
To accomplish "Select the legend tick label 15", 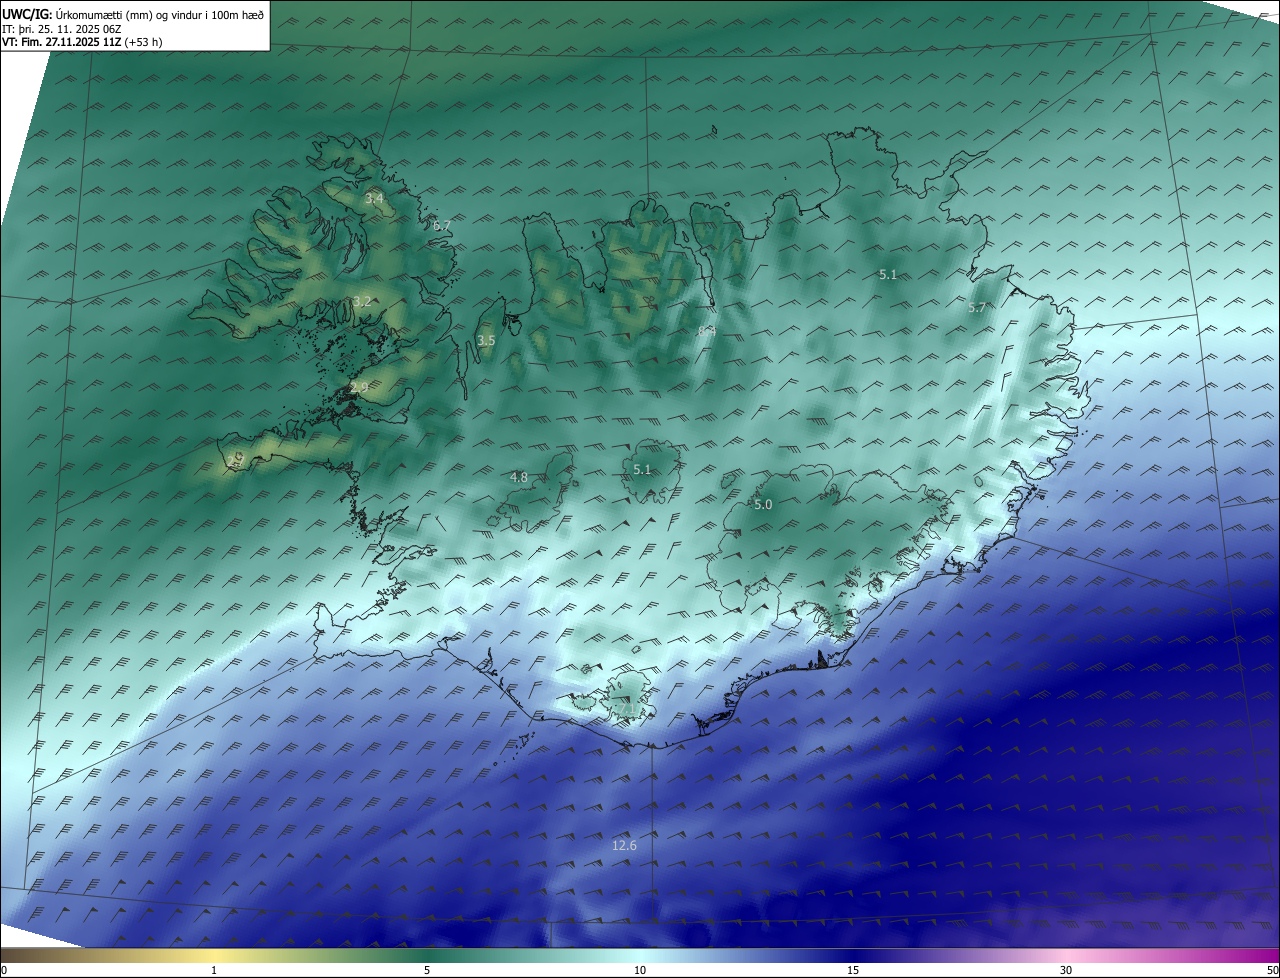I will (853, 970).
